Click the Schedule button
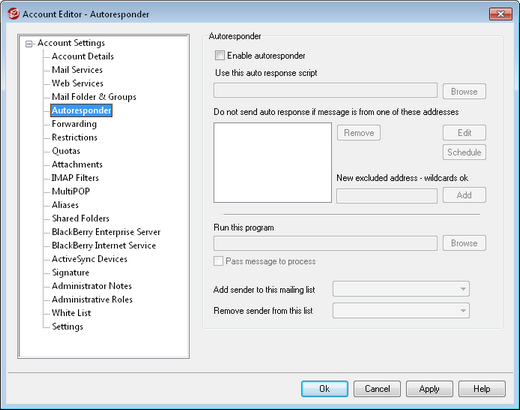 [464, 152]
